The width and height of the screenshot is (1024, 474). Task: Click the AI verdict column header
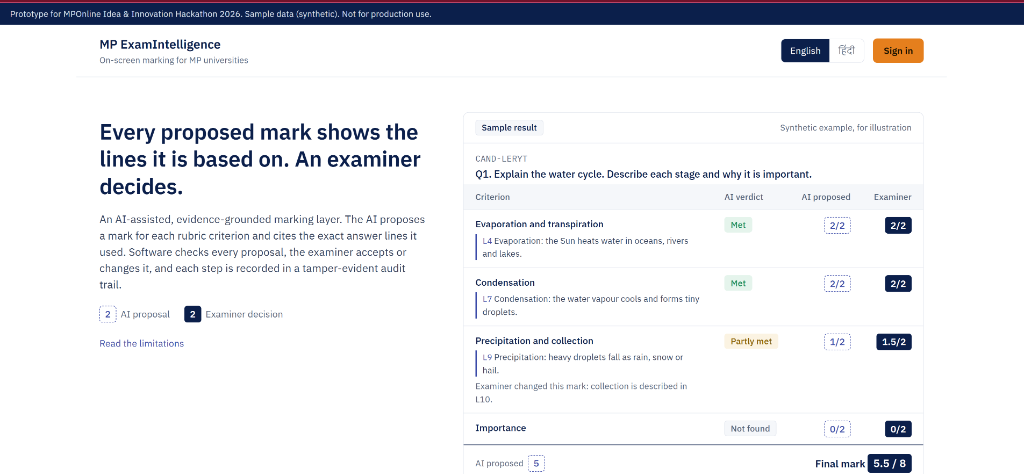pyautogui.click(x=743, y=197)
